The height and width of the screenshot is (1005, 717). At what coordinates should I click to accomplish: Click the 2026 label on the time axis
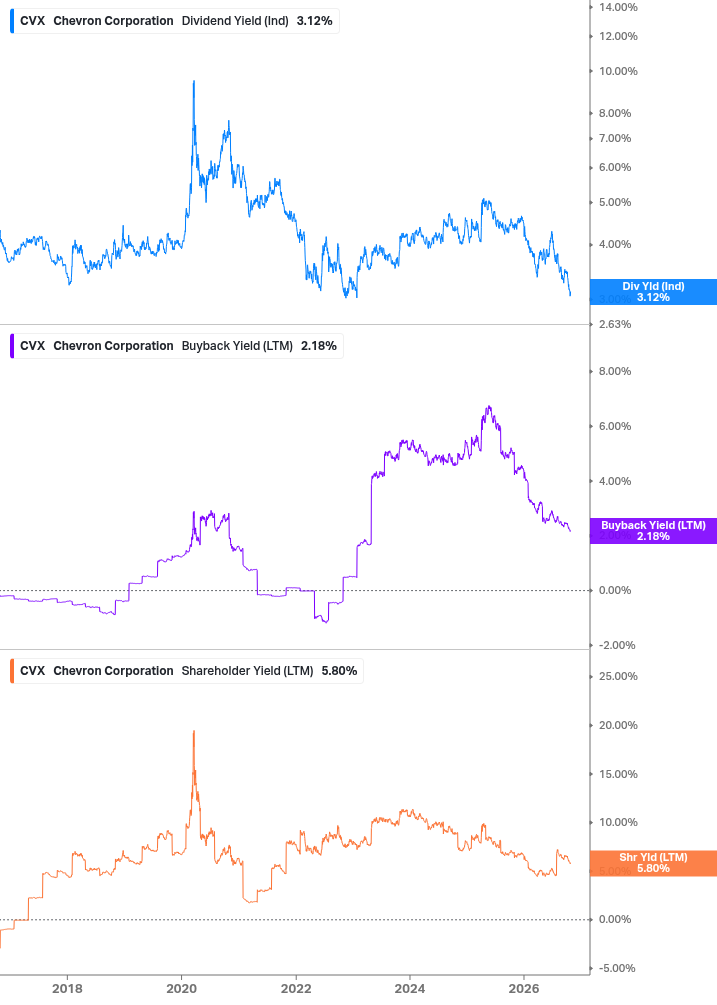pyautogui.click(x=524, y=988)
